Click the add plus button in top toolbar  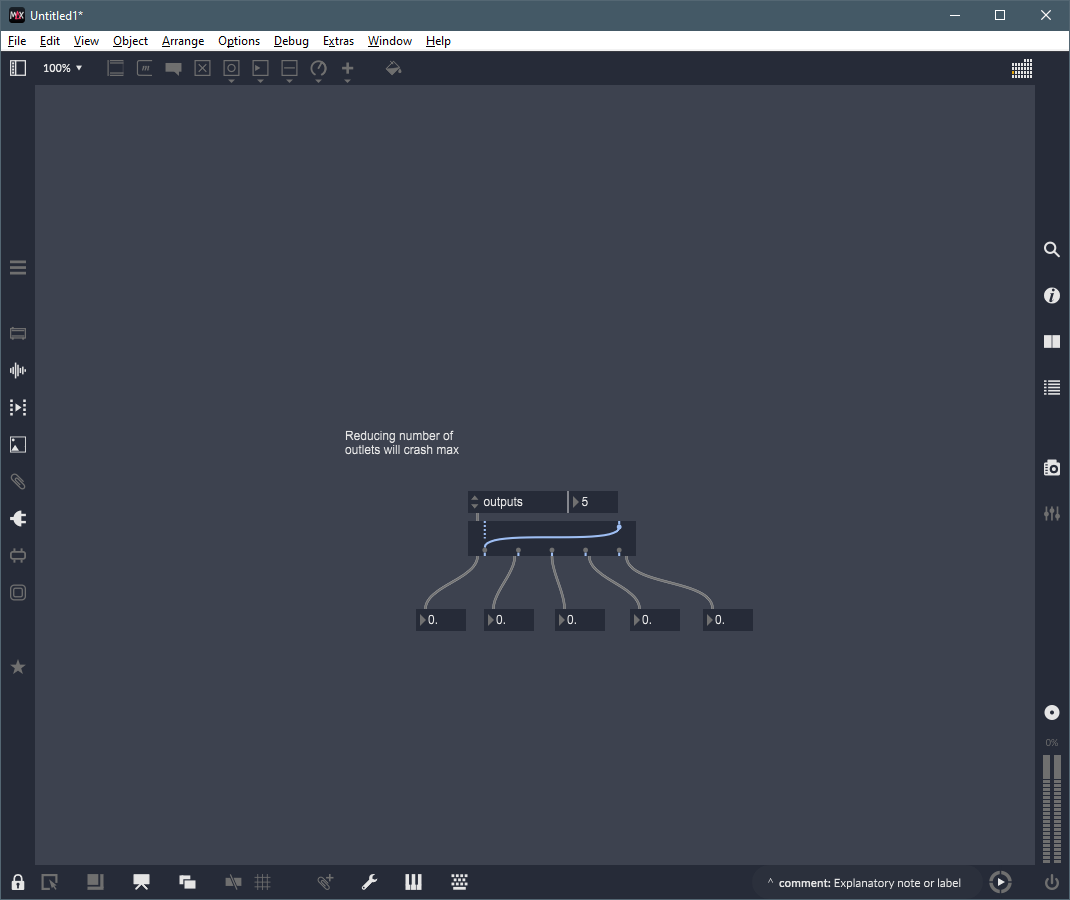(x=347, y=69)
